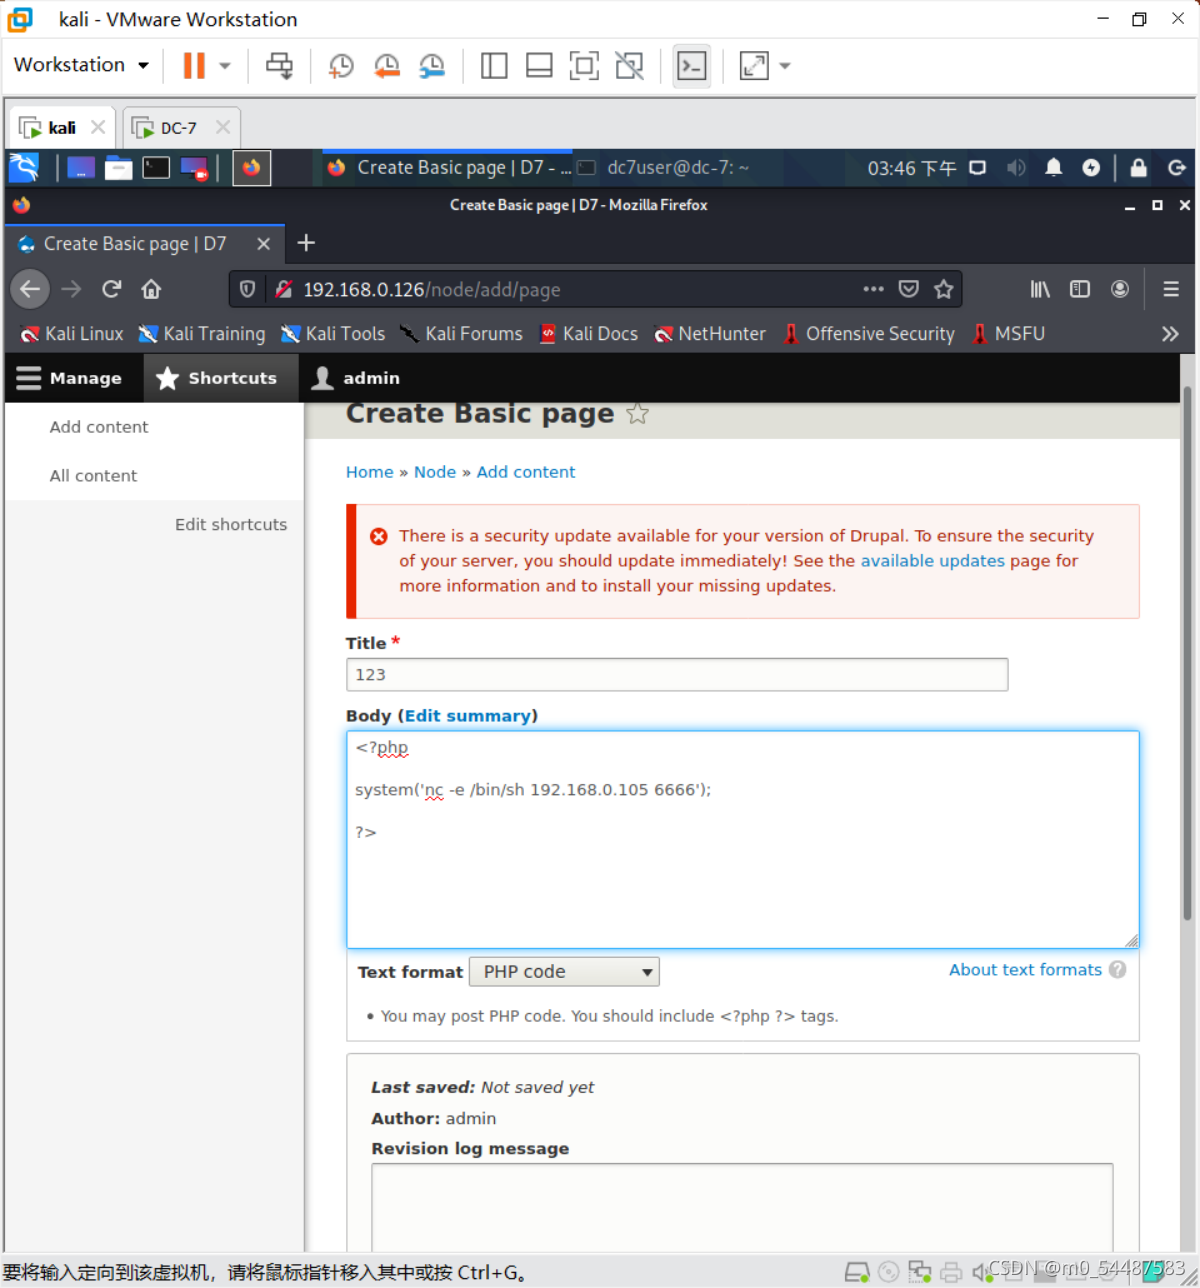Expand stretch guest dropdown arrow
This screenshot has height=1288, width=1200.
pyautogui.click(x=785, y=66)
